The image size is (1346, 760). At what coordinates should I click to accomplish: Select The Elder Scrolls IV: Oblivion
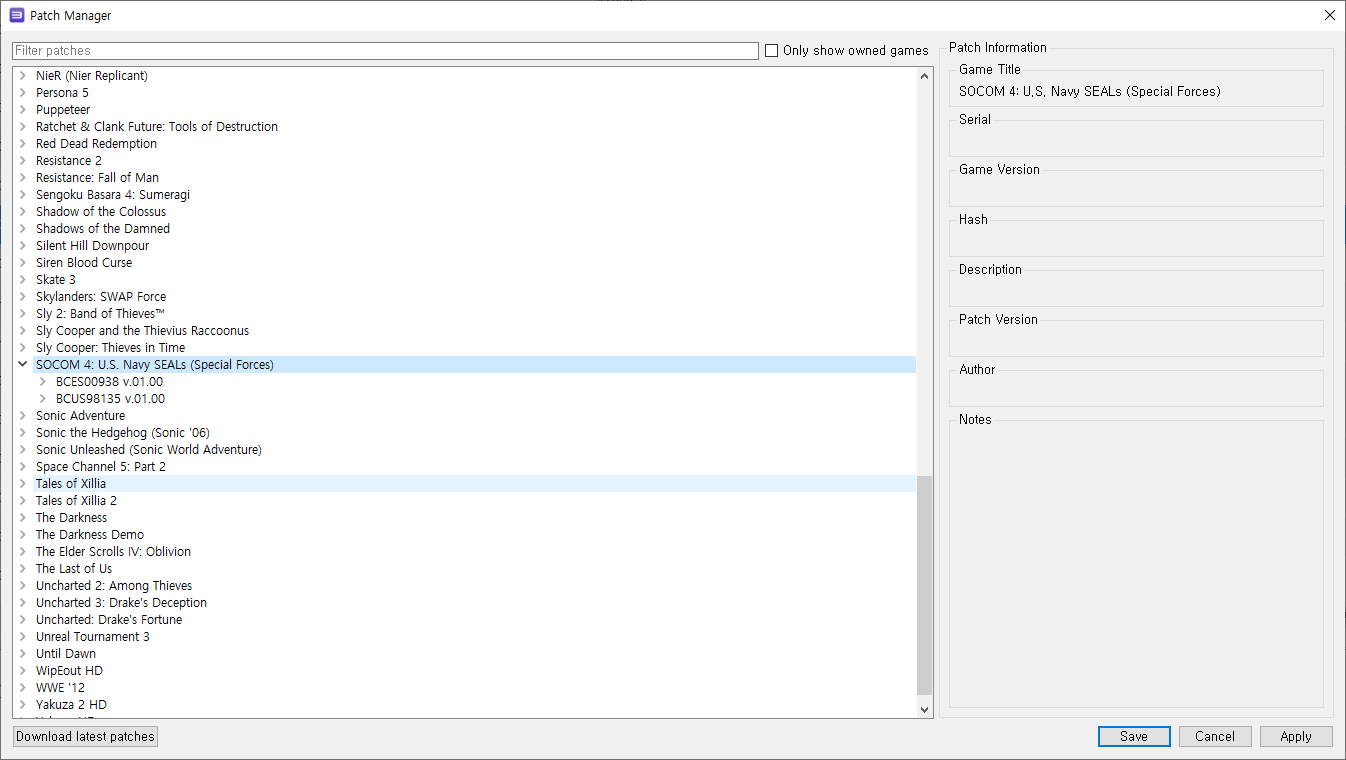(x=113, y=552)
